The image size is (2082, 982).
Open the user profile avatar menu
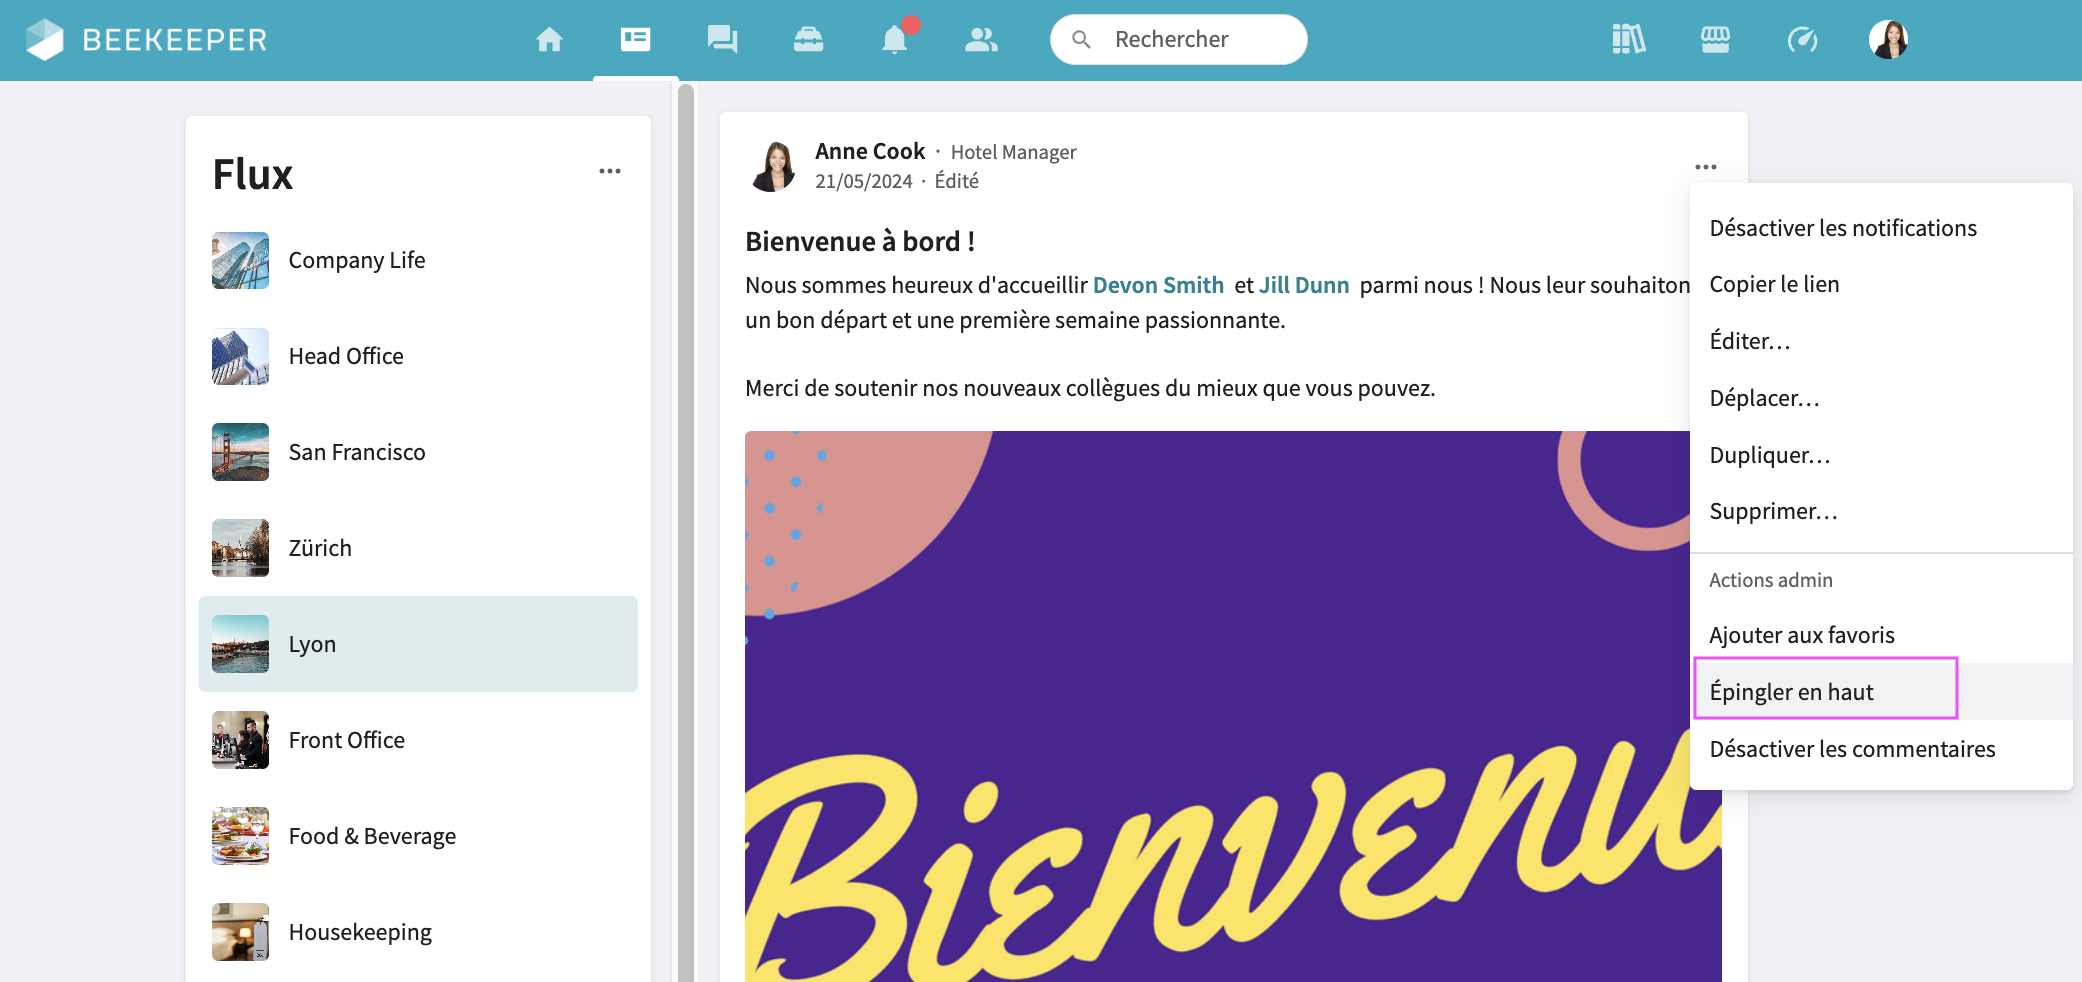[1888, 40]
